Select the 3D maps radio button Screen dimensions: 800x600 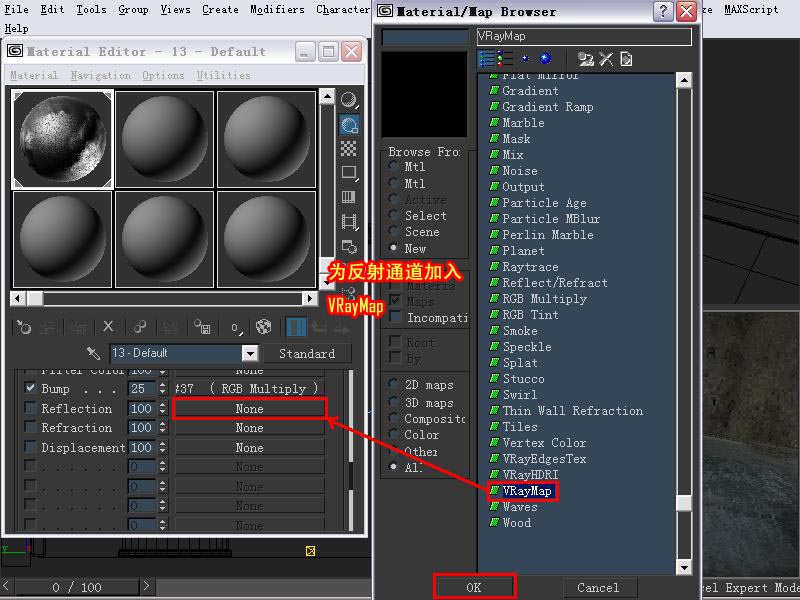point(393,402)
